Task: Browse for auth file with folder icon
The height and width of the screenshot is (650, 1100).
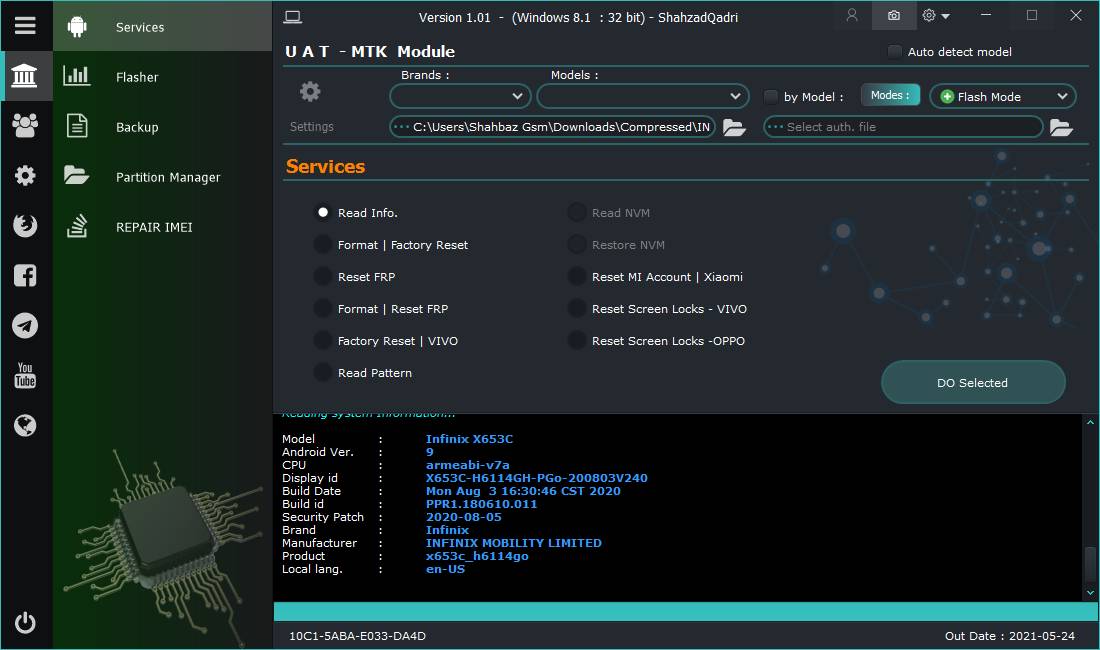Action: pyautogui.click(x=1061, y=127)
